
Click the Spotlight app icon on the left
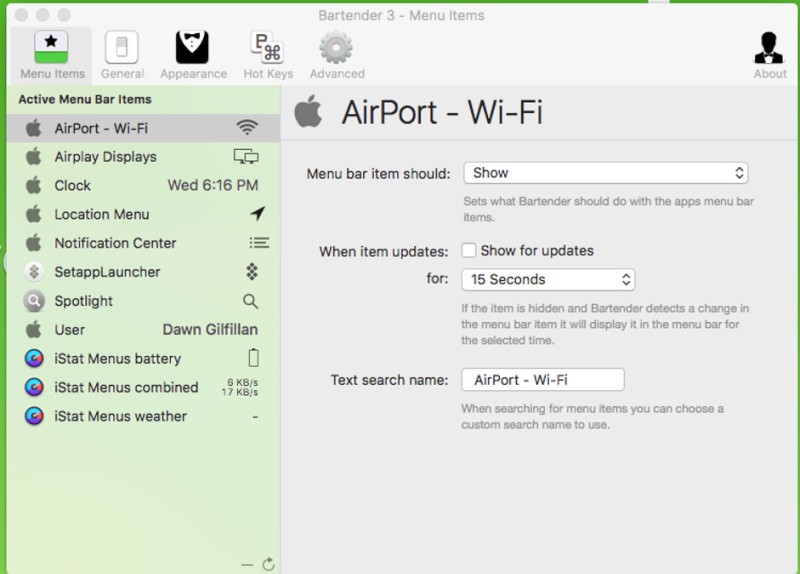tap(34, 301)
